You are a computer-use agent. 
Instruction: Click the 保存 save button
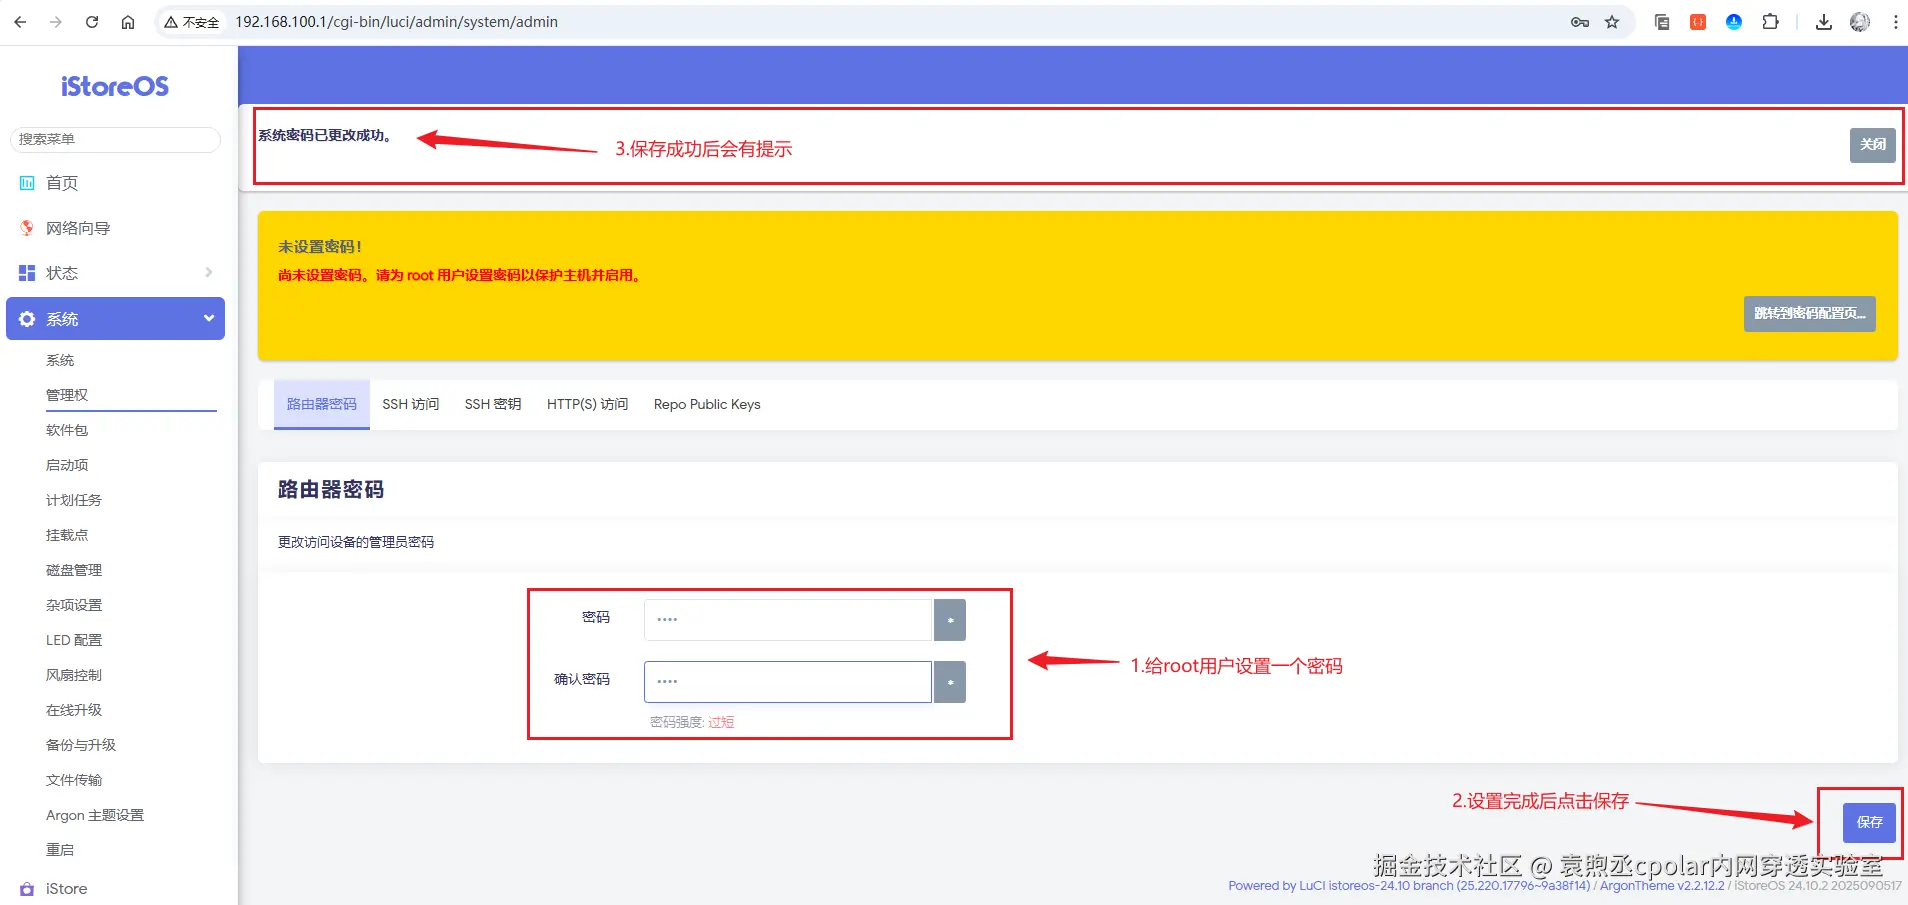click(1869, 822)
